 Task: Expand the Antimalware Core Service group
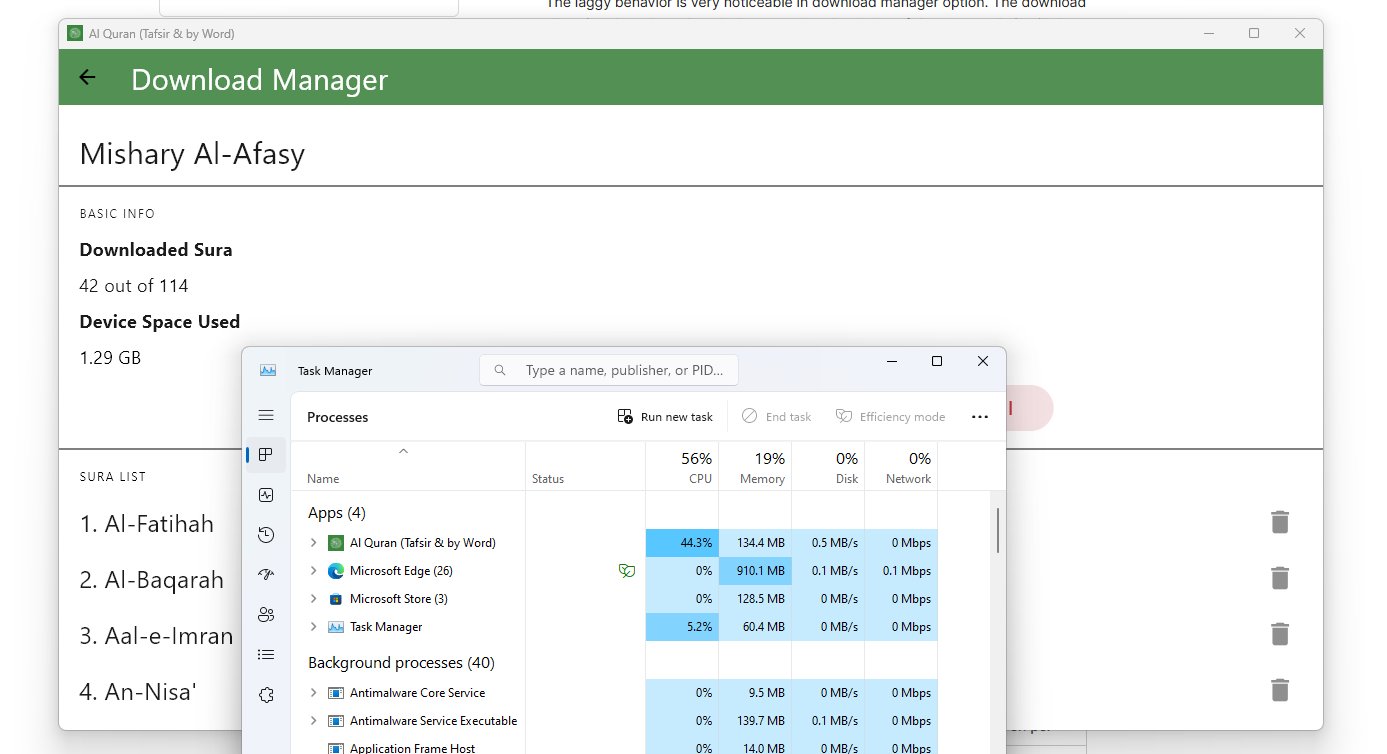tap(313, 693)
